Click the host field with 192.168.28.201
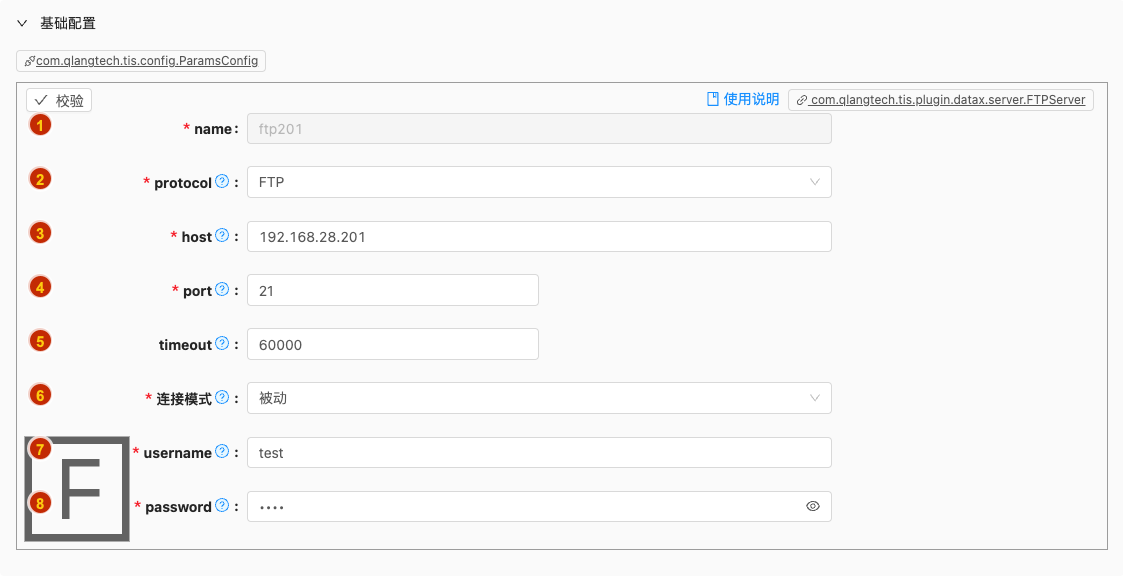Image resolution: width=1123 pixels, height=576 pixels. click(539, 236)
